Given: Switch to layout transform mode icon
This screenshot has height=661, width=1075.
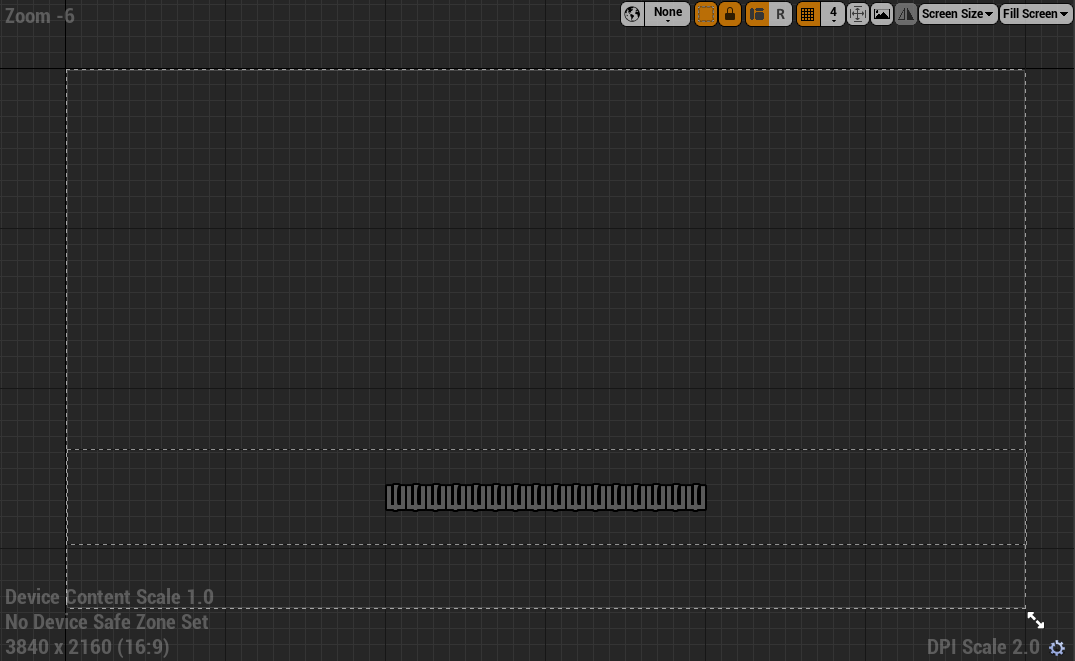Looking at the screenshot, I should pos(757,14).
